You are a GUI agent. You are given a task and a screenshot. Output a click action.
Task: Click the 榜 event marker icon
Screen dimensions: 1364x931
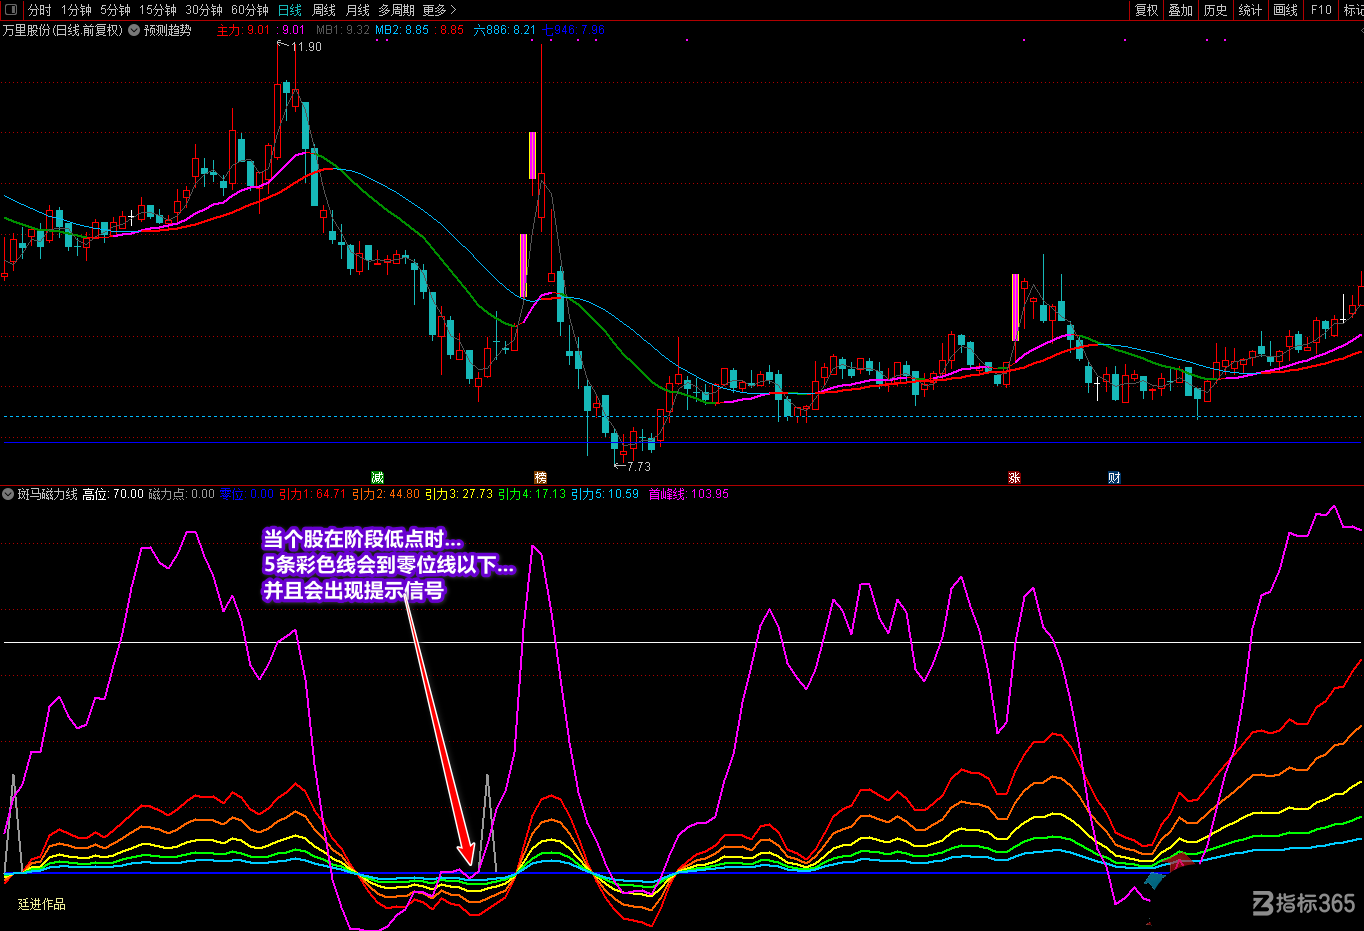540,478
